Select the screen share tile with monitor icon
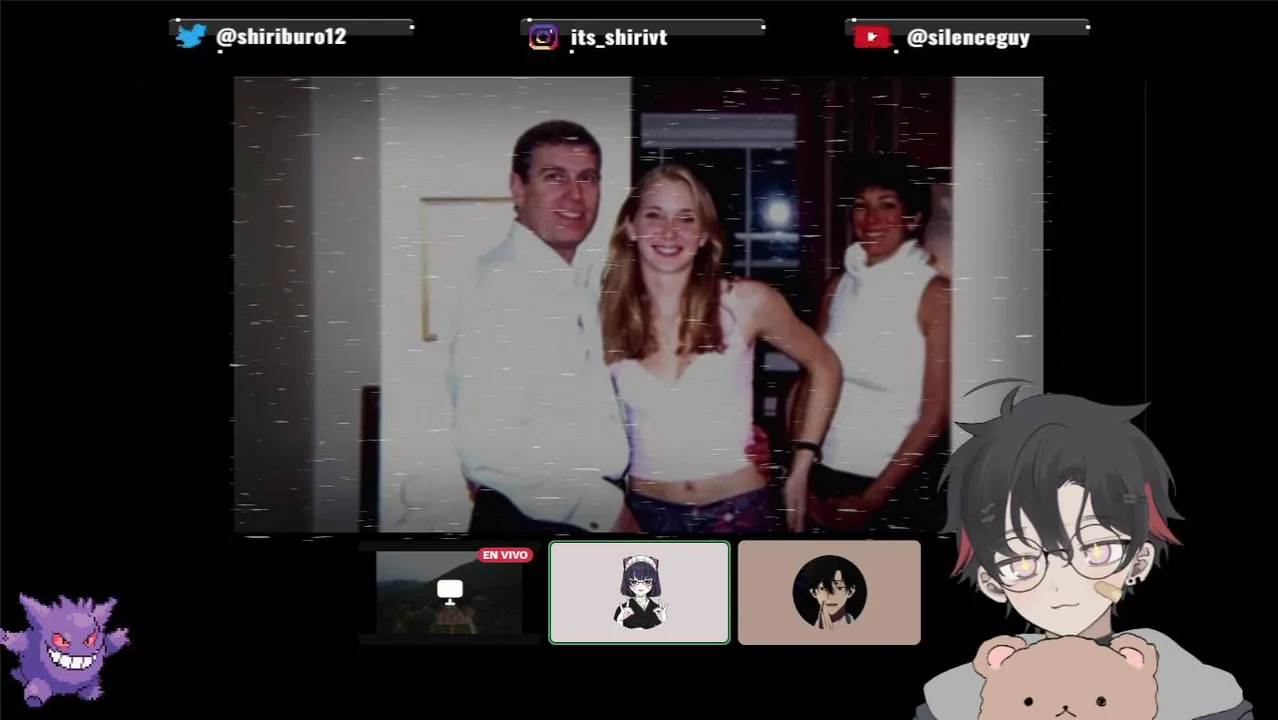This screenshot has width=1278, height=720. click(x=449, y=593)
